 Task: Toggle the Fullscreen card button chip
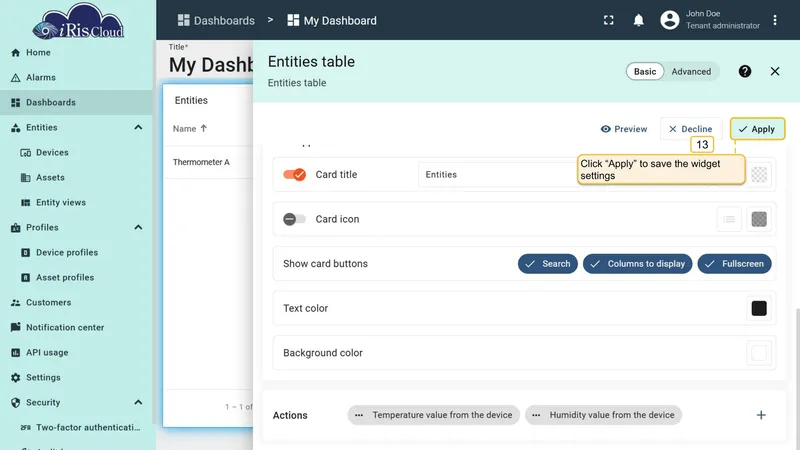tap(734, 264)
